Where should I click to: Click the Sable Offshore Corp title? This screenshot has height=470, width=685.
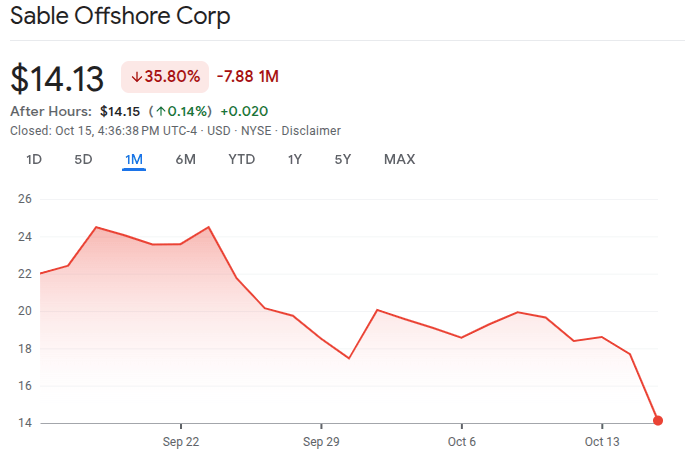(119, 17)
